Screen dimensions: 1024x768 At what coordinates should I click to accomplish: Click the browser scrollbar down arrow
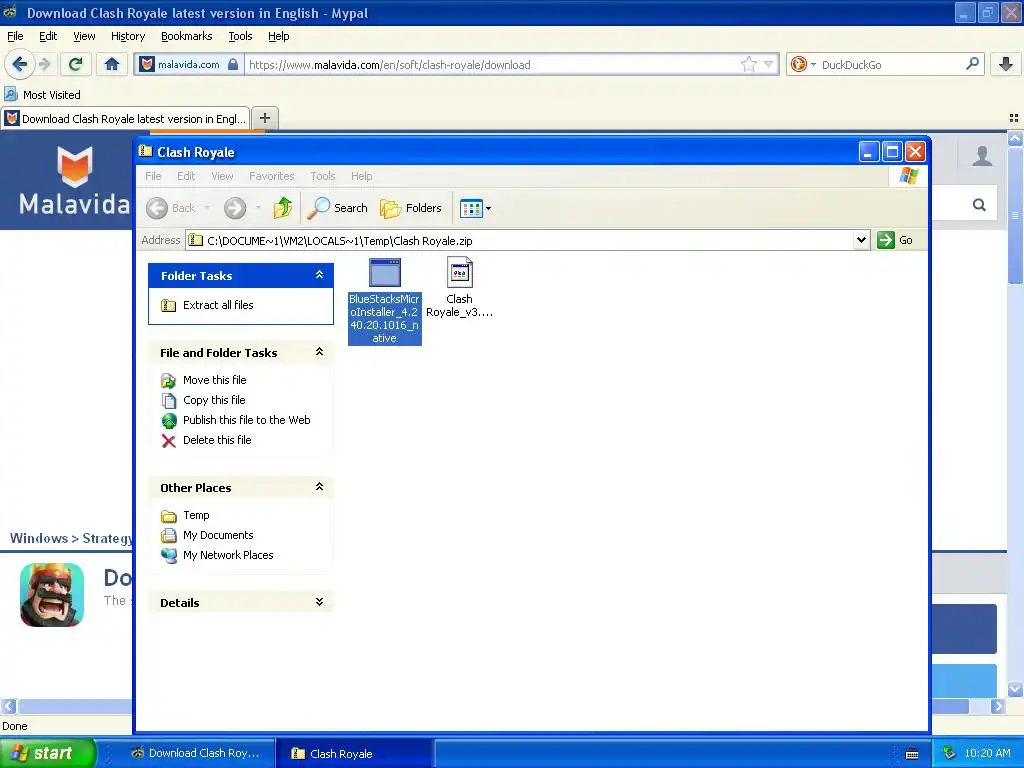coord(1015,689)
